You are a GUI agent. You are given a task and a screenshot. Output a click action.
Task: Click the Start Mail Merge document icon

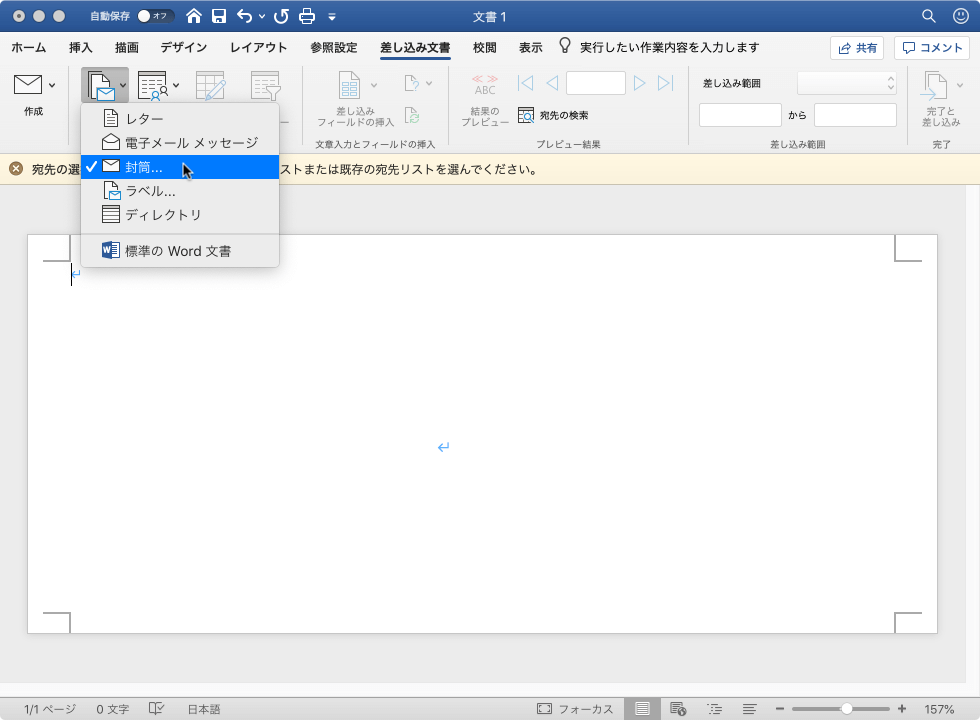pyautogui.click(x=100, y=85)
